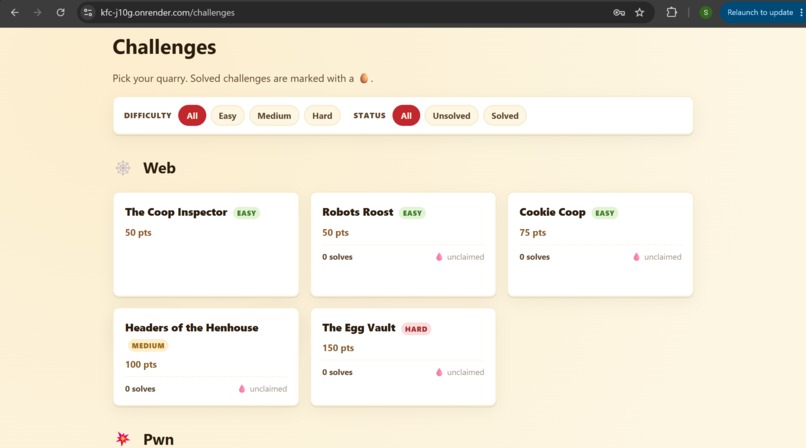
Task: Filter challenges by Medium difficulty
Action: point(274,116)
